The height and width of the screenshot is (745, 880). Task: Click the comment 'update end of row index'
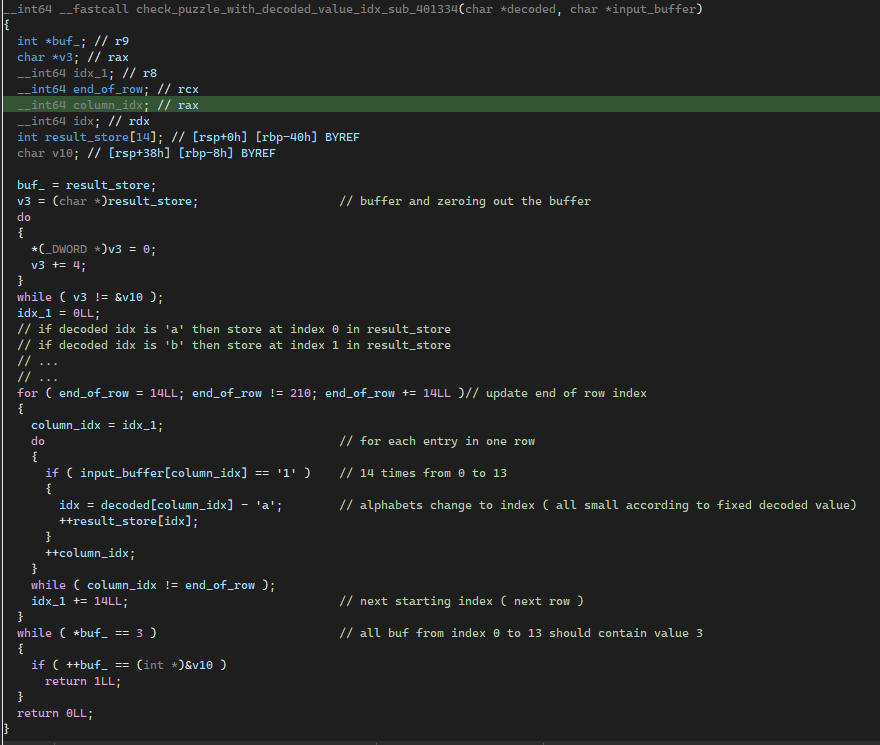(556, 393)
